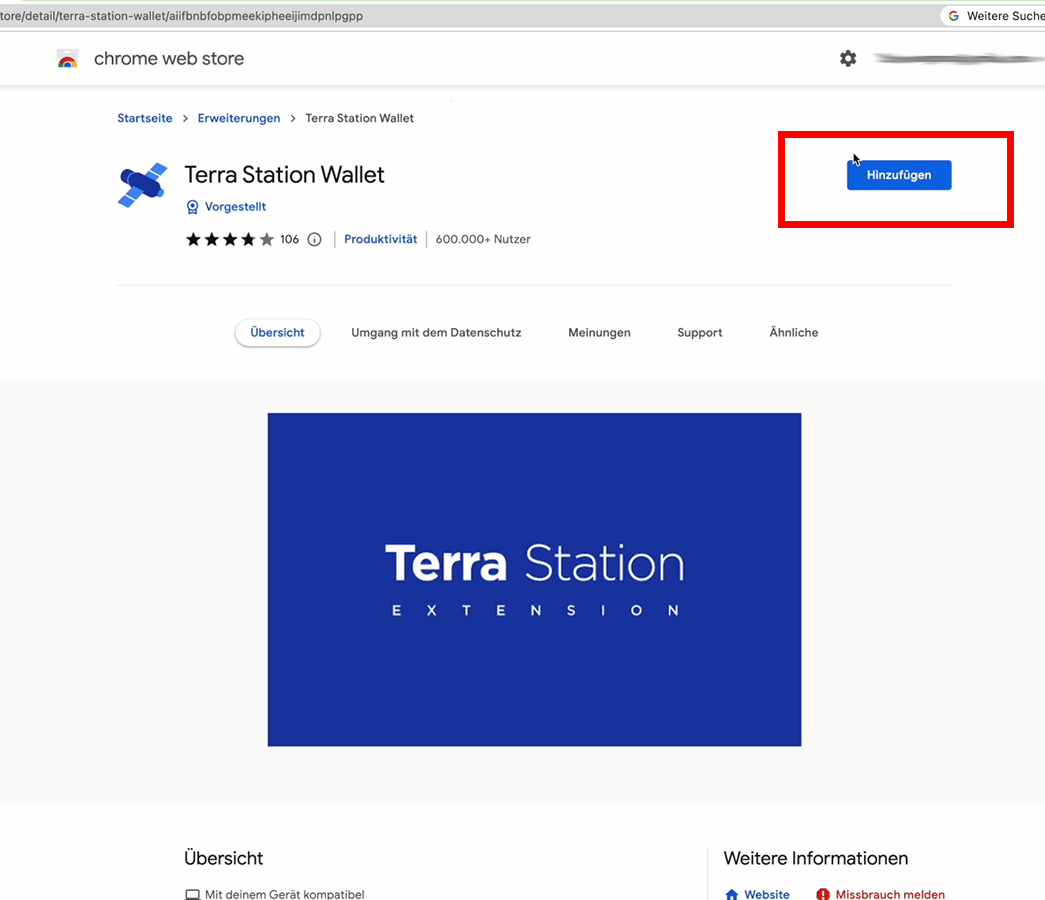Open Erweiterungen breadcrumb link
This screenshot has width=1045, height=900.
click(x=239, y=118)
